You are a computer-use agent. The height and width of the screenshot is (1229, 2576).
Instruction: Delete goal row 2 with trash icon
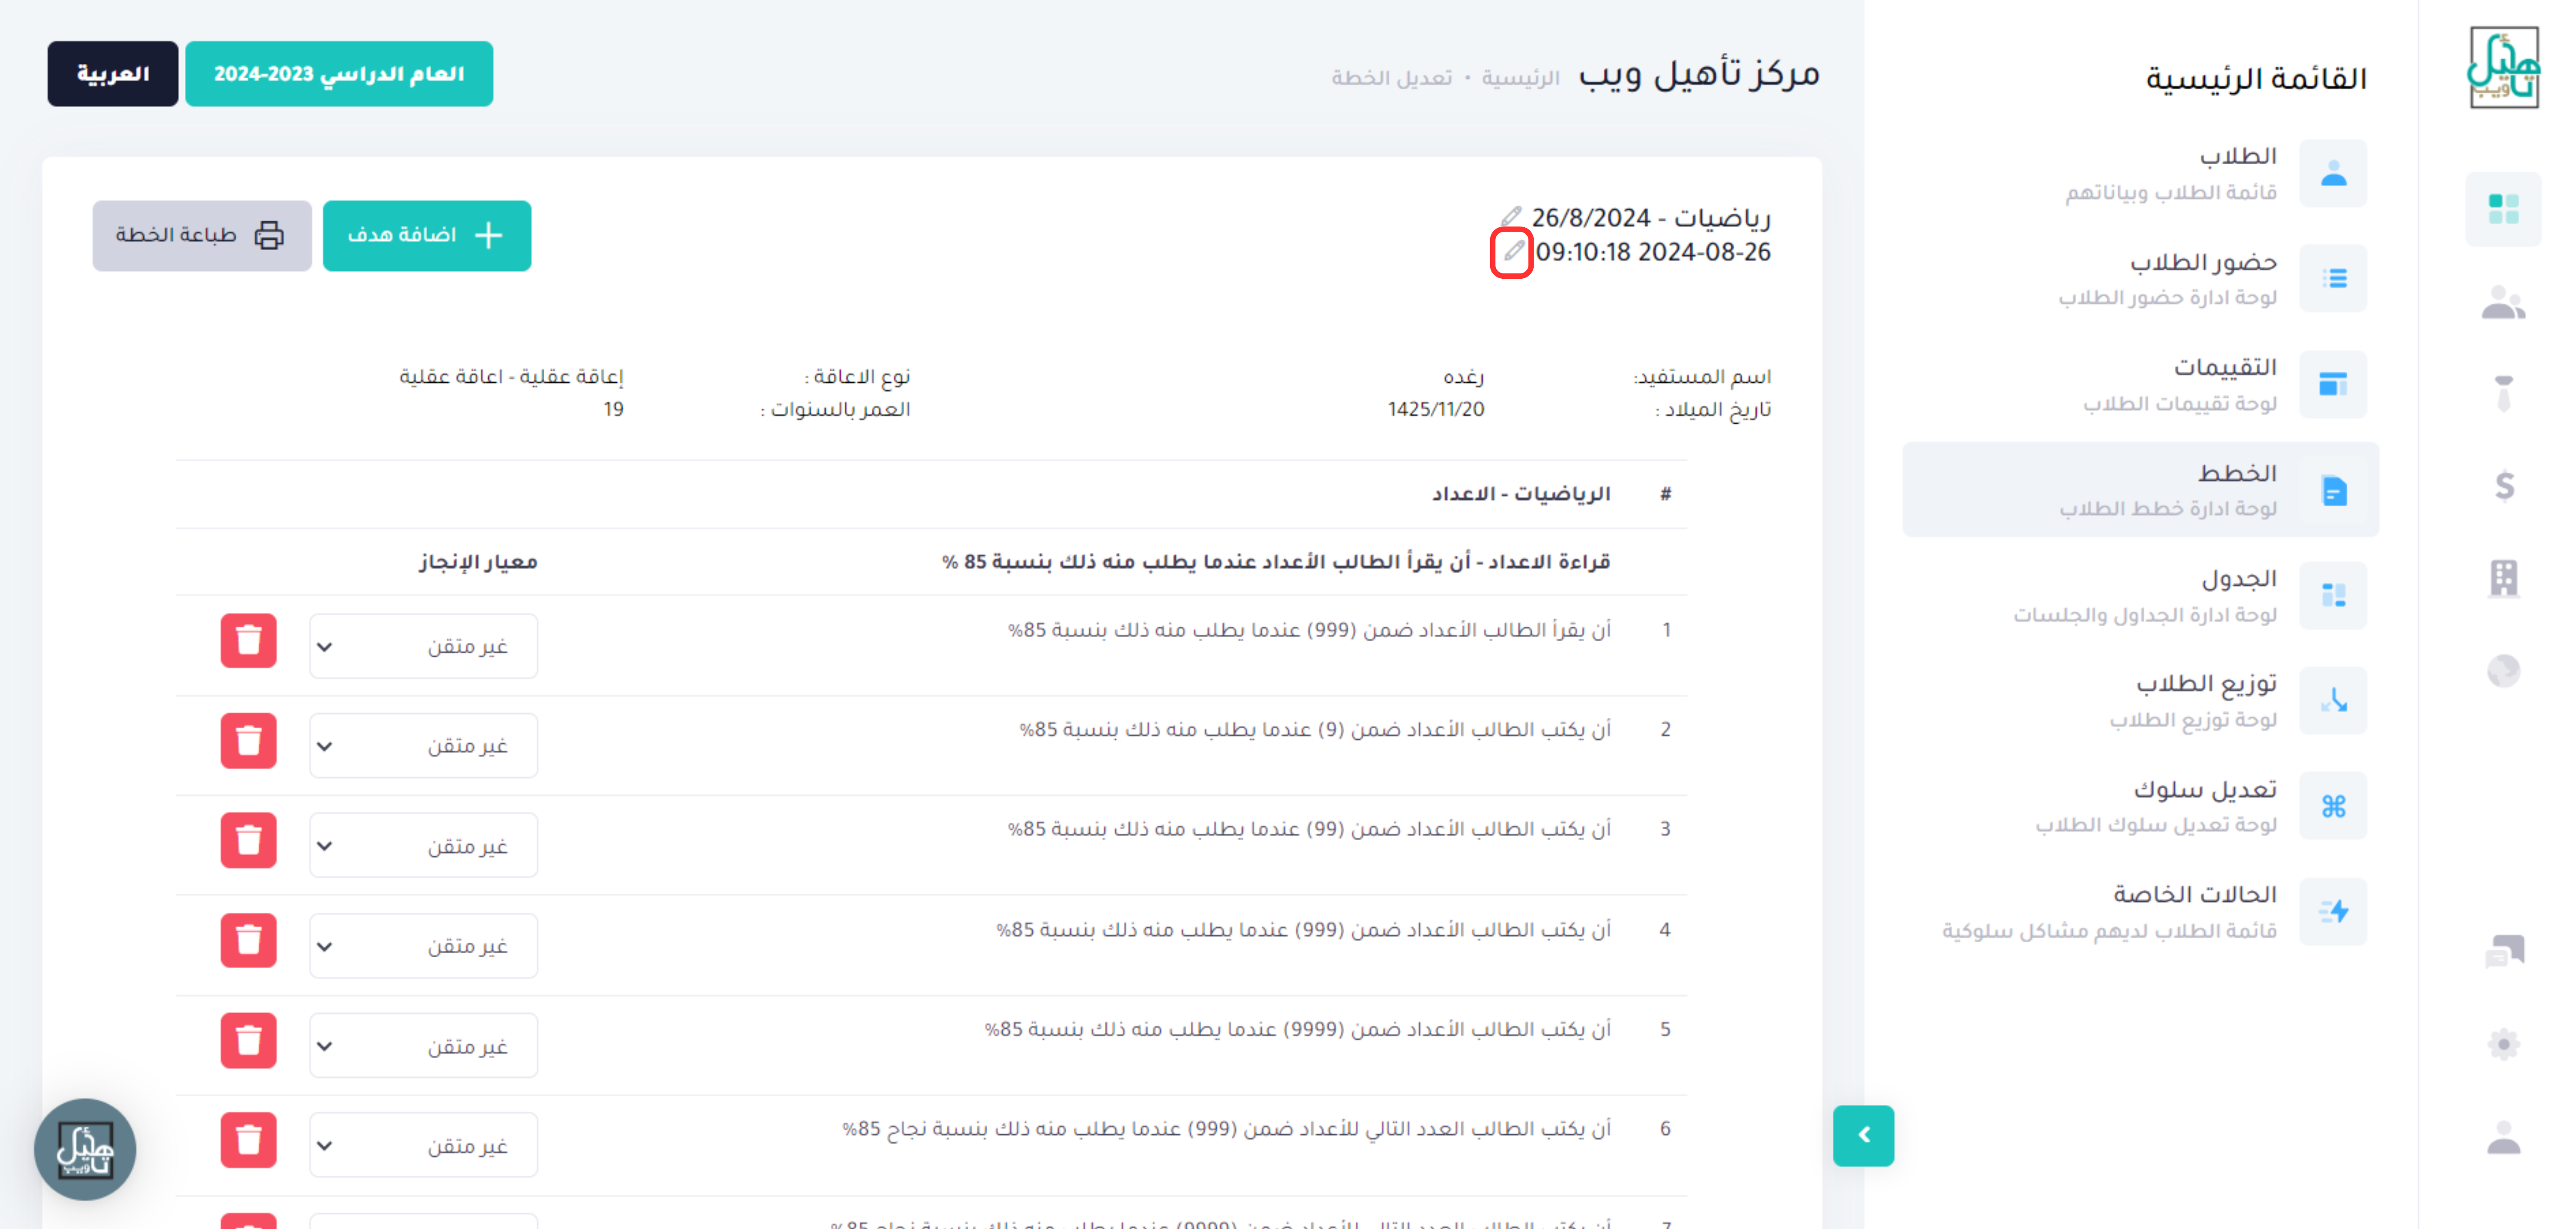(248, 741)
